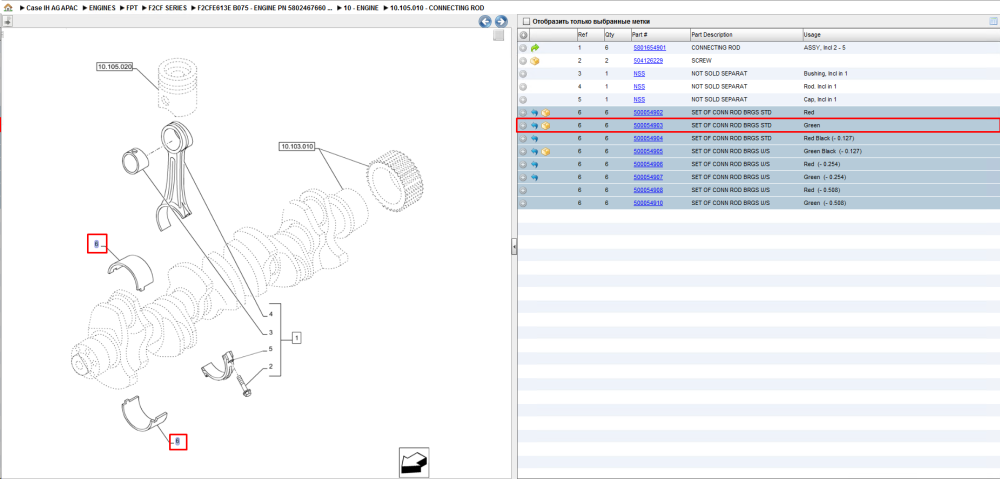Select callout number 2 in the diagram
1000x479 pixels.
click(x=271, y=366)
